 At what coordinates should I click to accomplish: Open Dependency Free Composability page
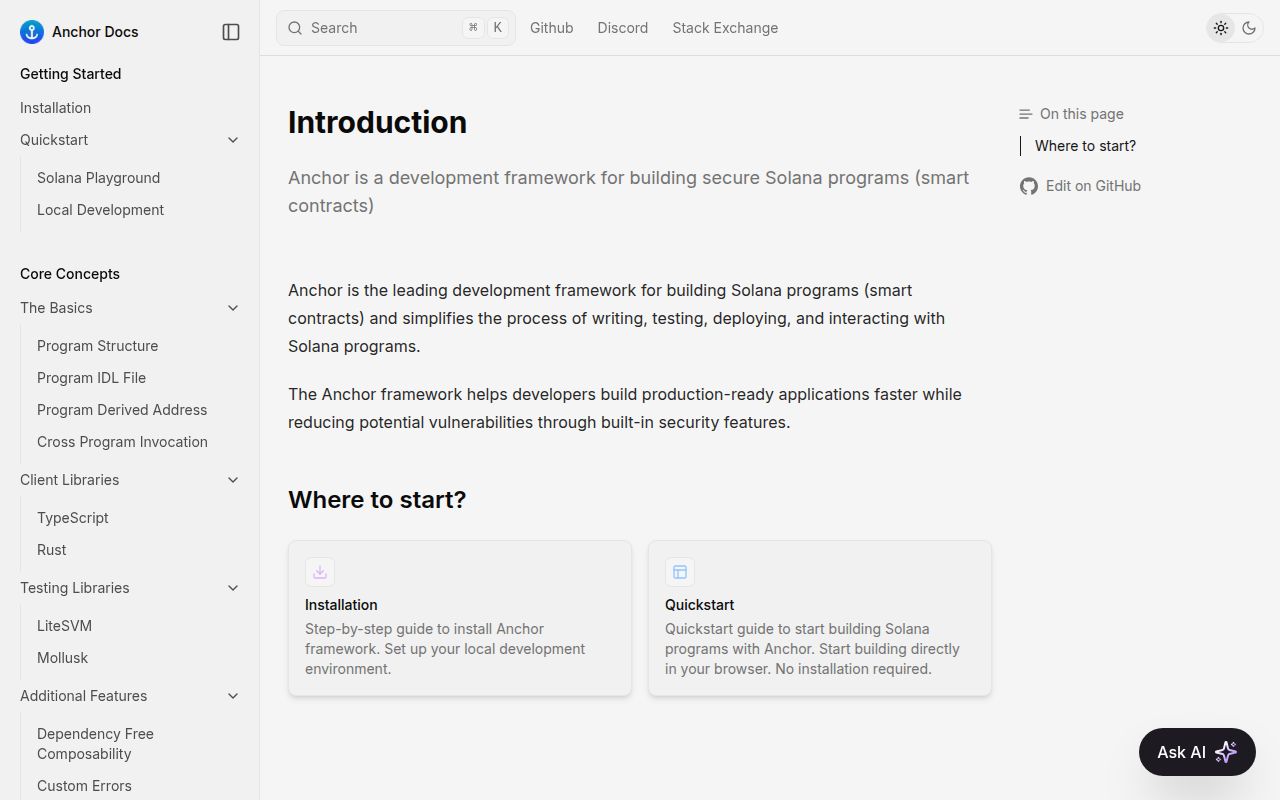[95, 744]
